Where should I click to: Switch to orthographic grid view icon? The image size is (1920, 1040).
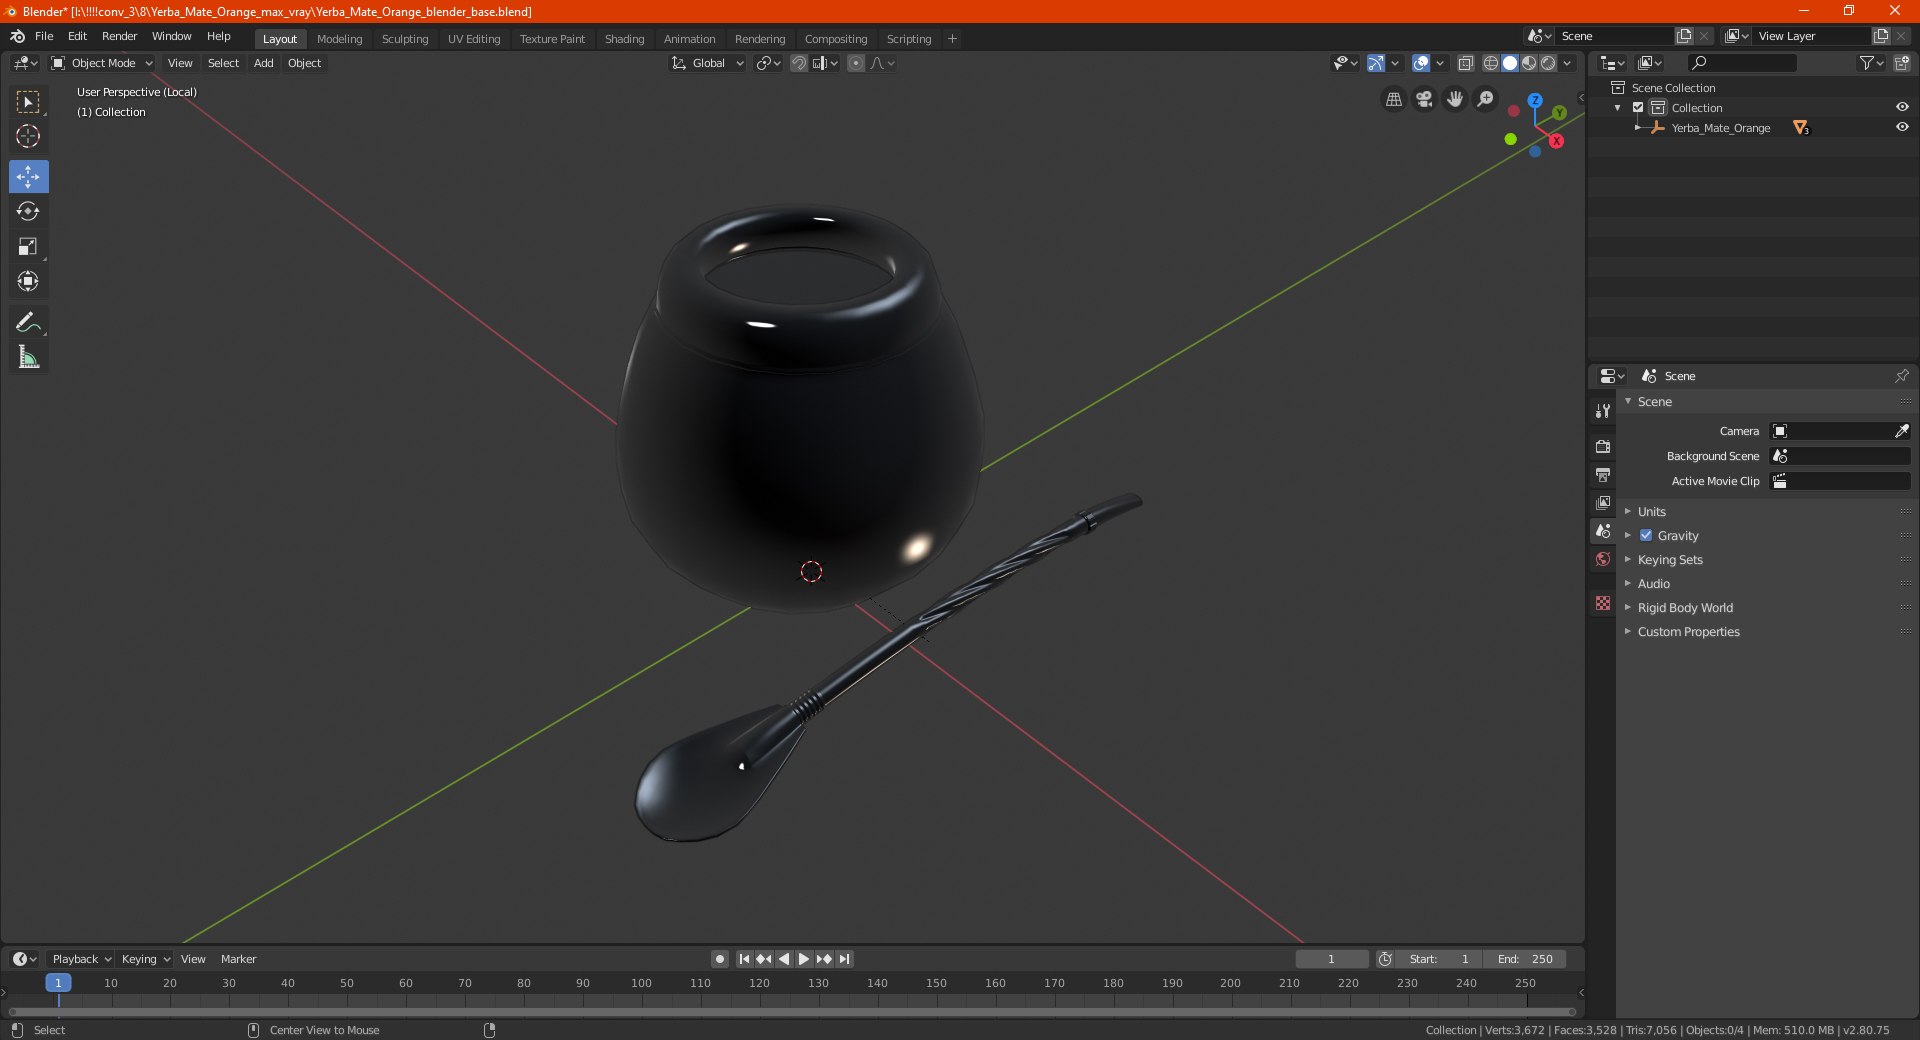[1393, 99]
